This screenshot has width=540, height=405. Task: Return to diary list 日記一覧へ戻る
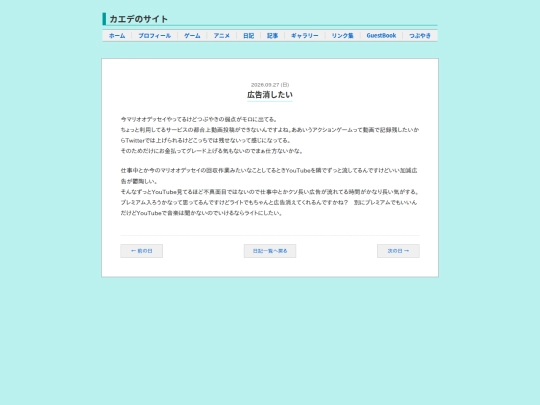click(x=270, y=251)
